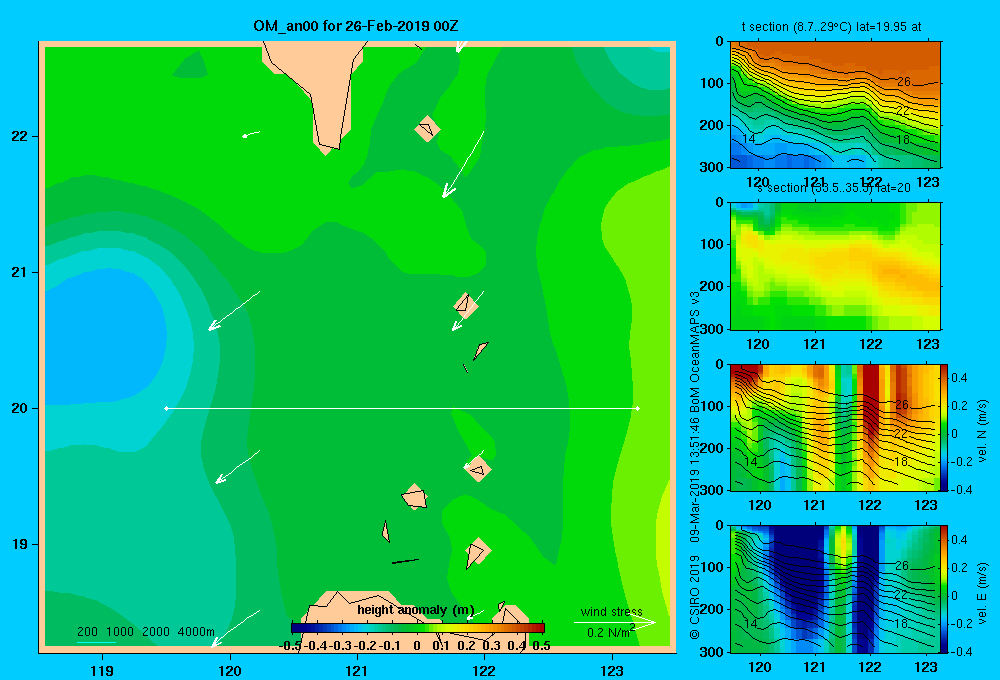Click the salinity section plot
This screenshot has width=1000, height=680.
835,266
